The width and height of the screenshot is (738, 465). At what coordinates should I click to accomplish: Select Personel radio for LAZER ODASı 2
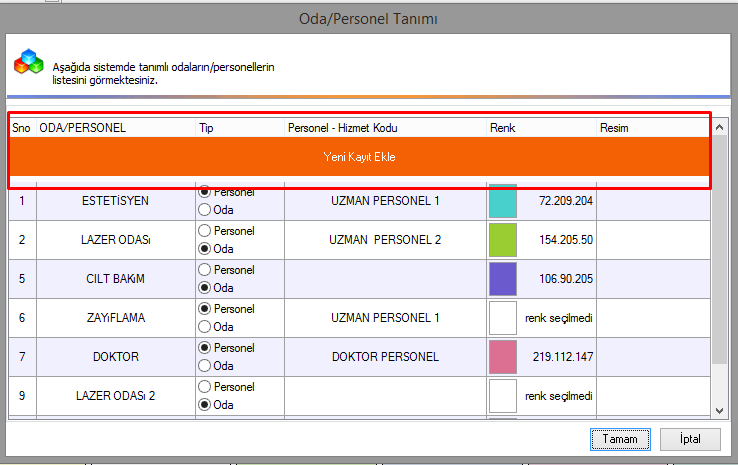(206, 386)
